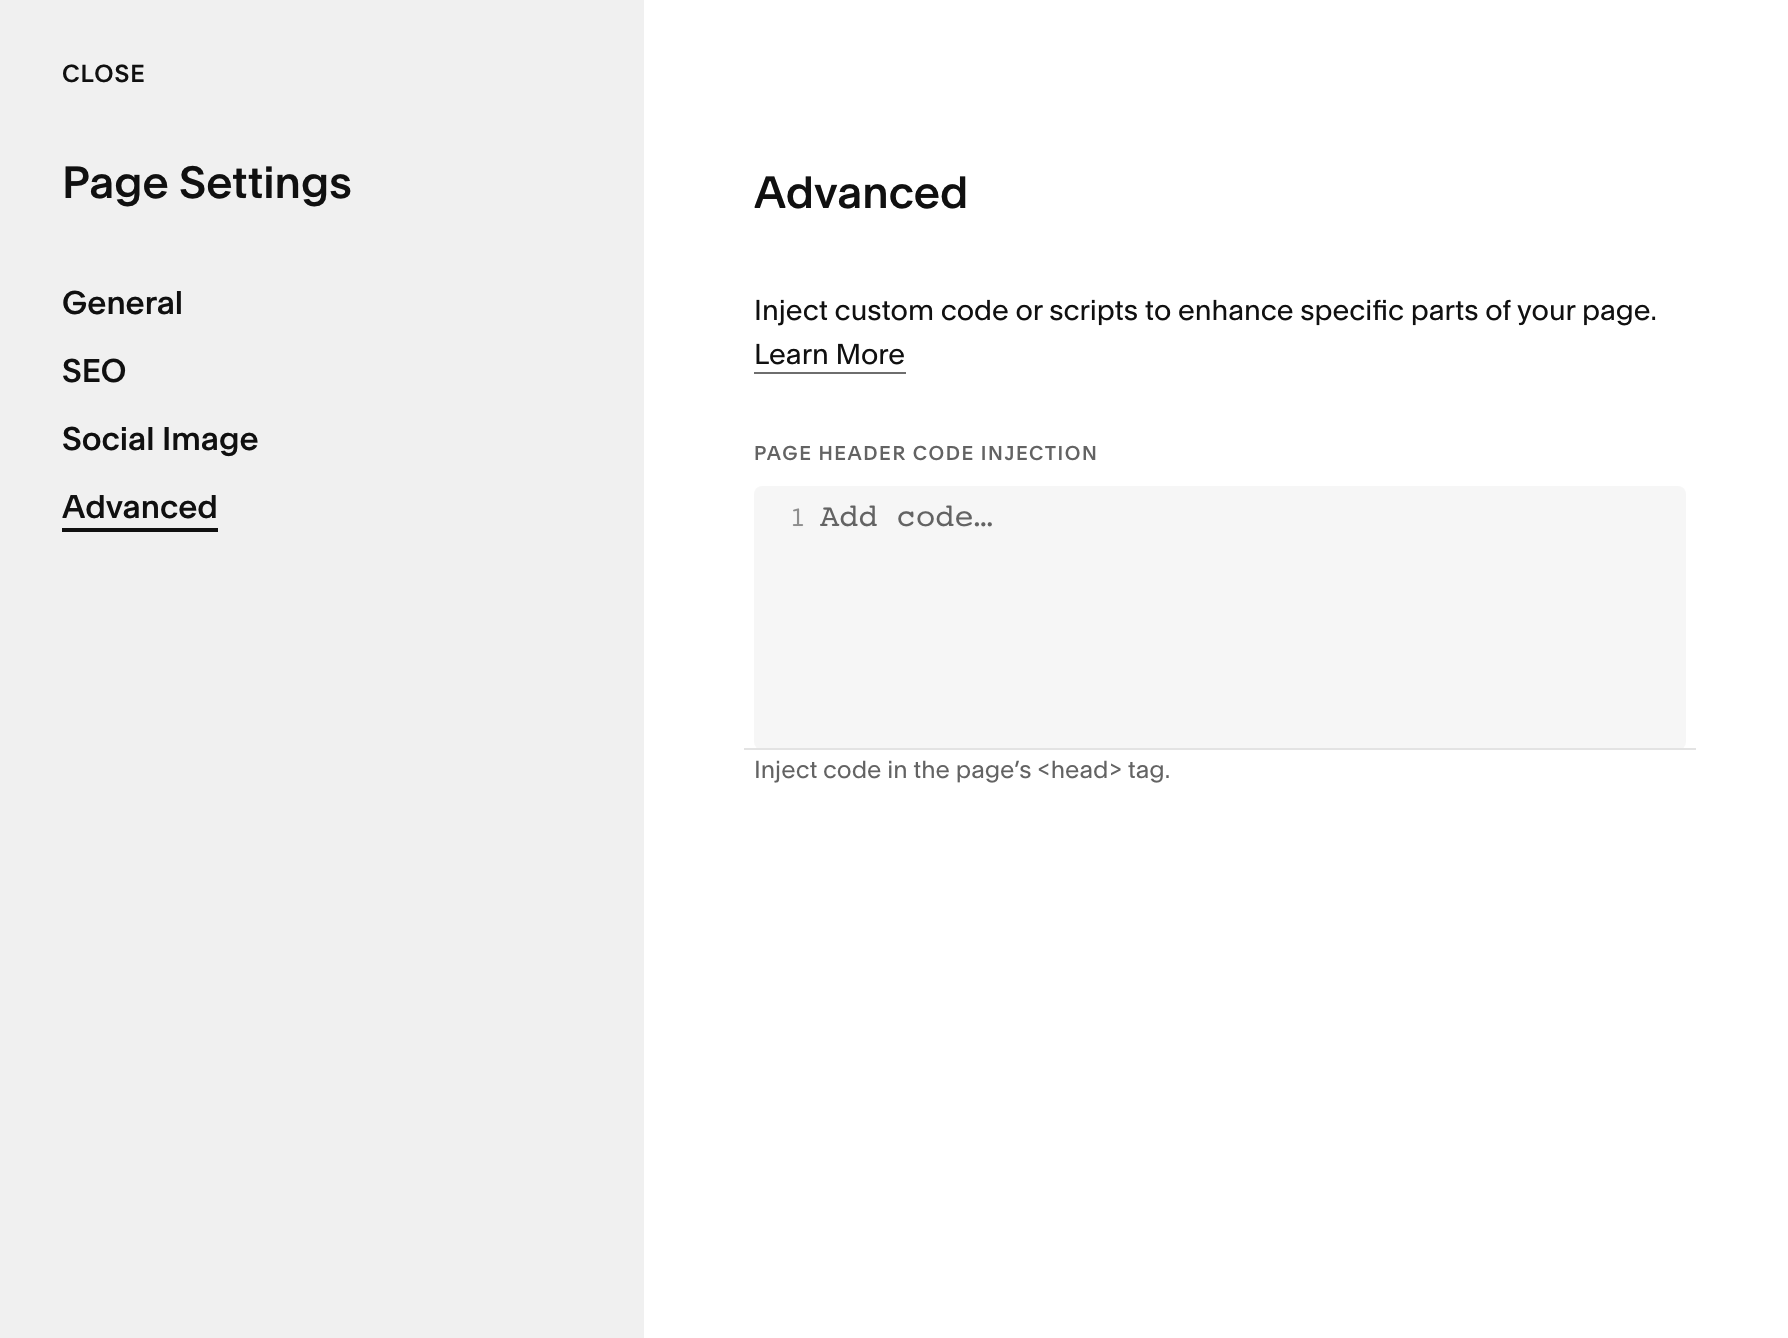Switch to the SEO tab
The image size is (1788, 1338).
(94, 371)
